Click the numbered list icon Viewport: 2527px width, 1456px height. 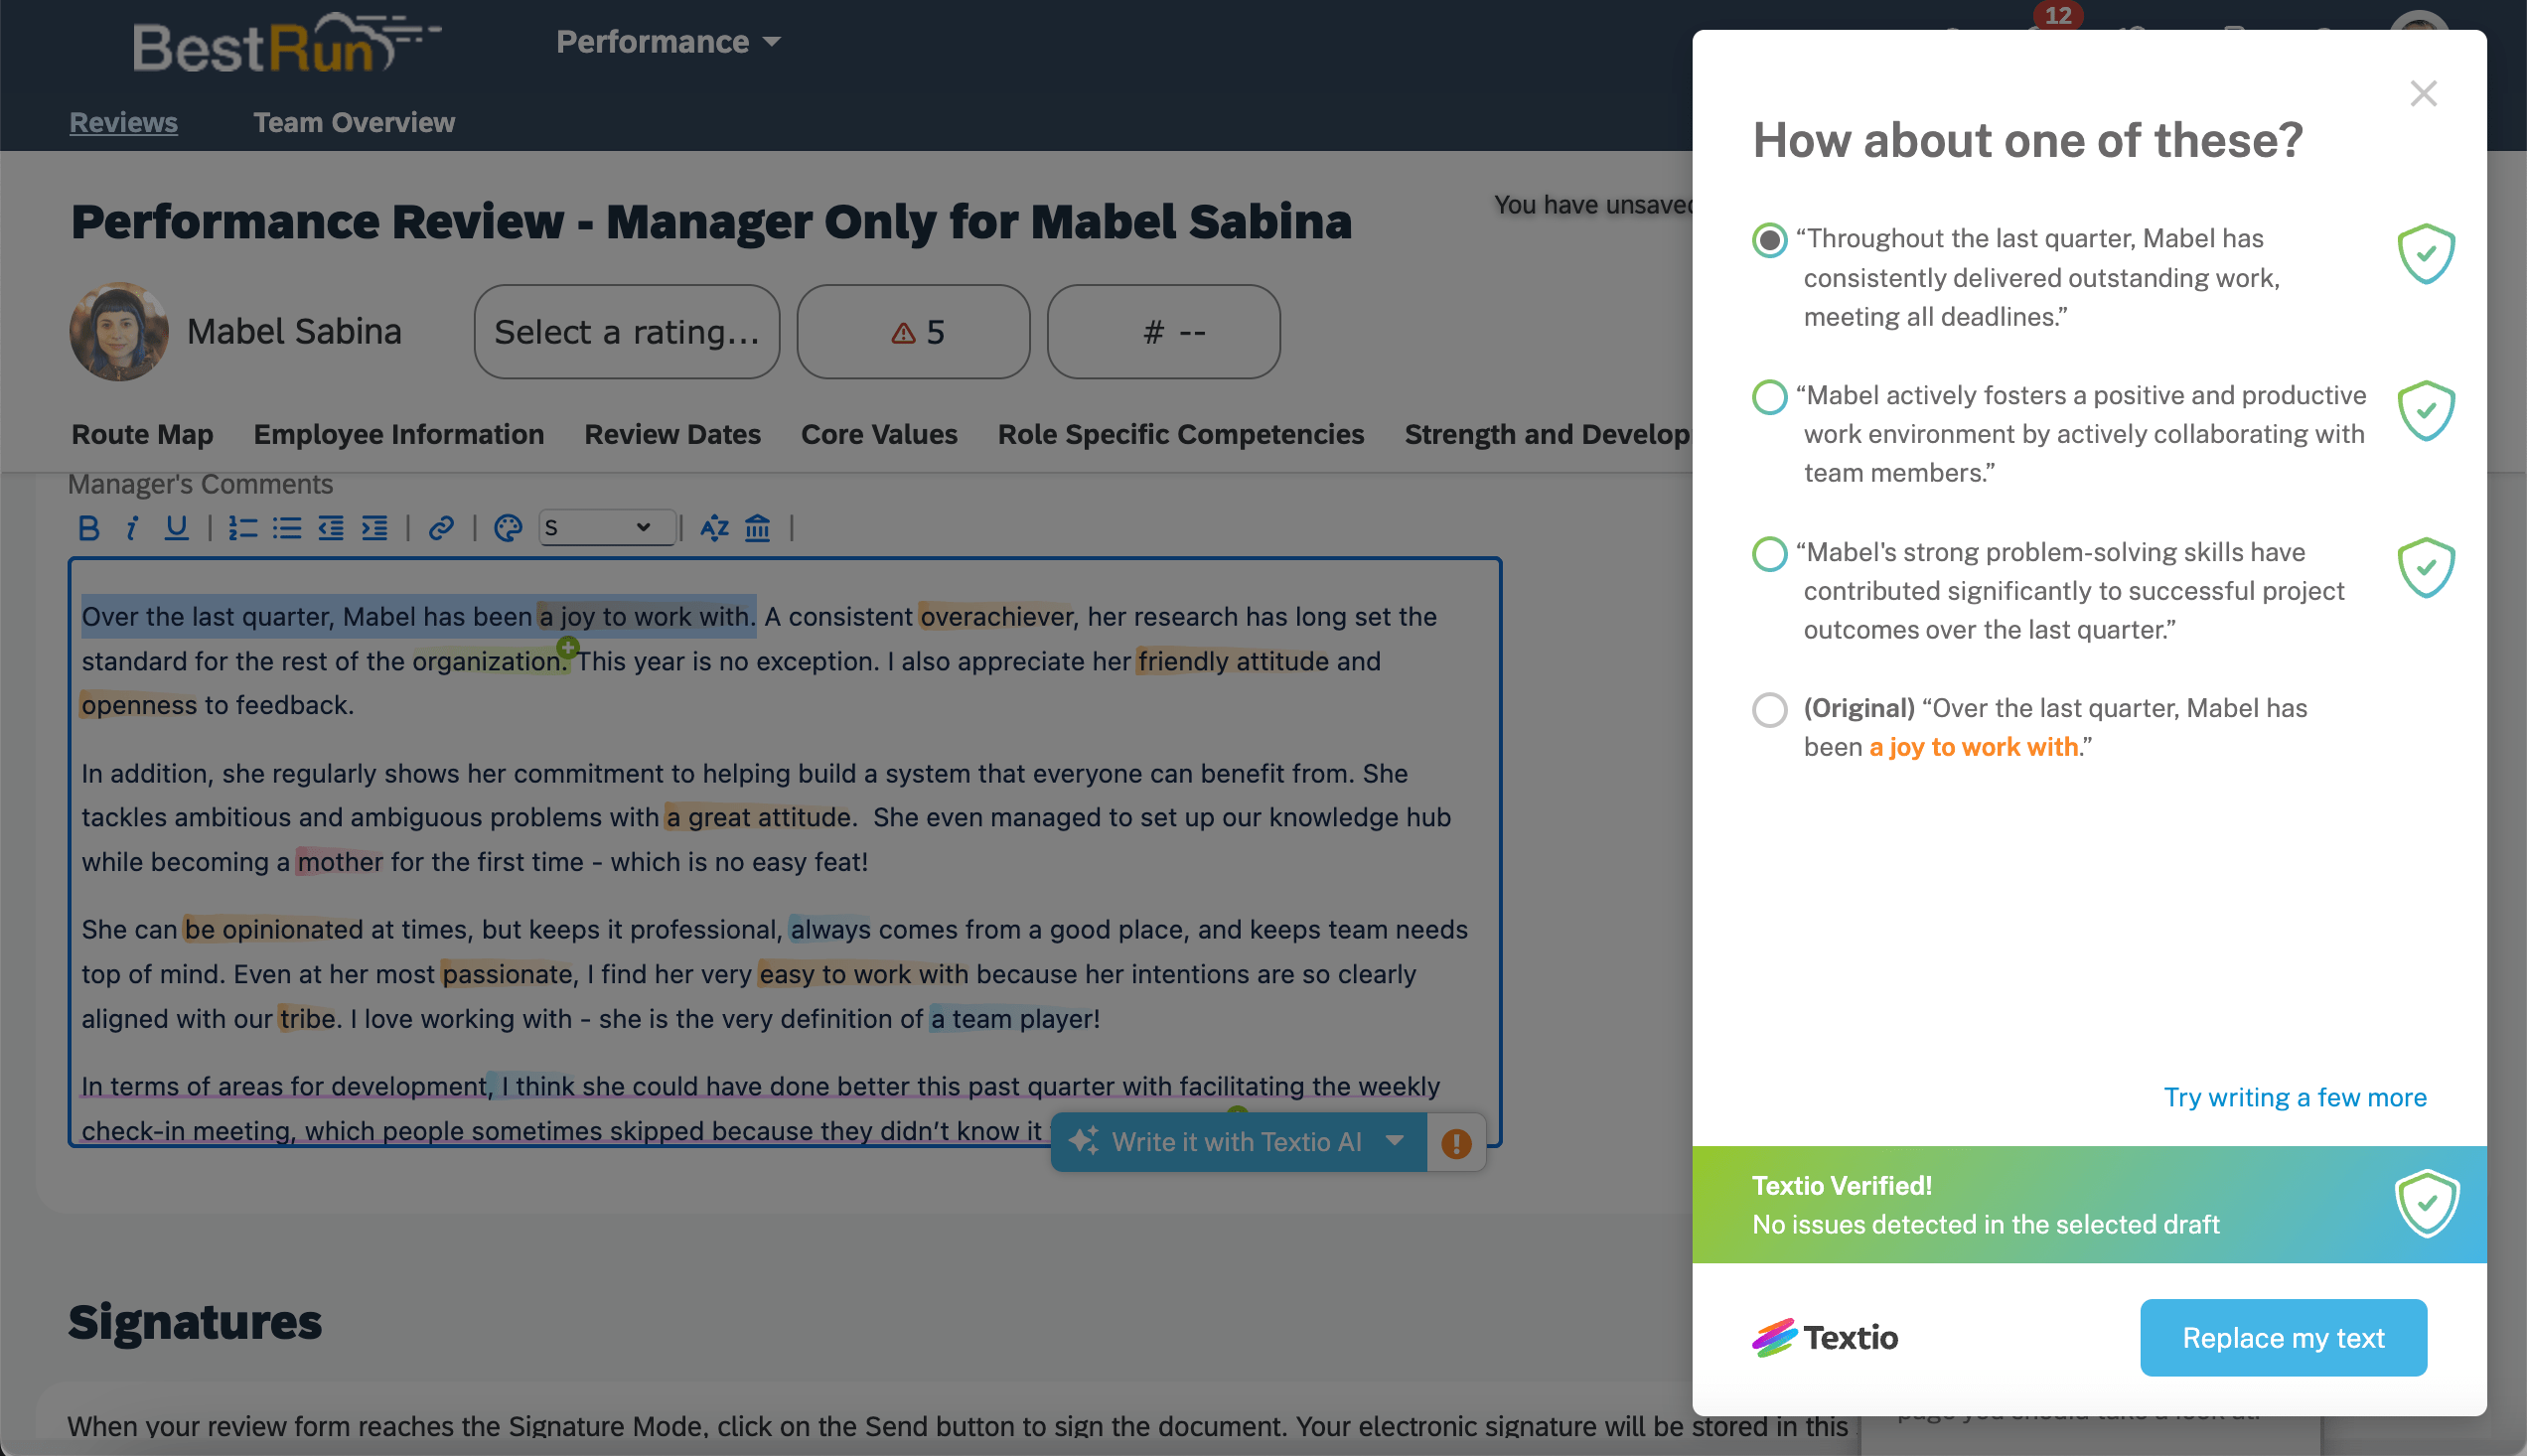point(242,527)
